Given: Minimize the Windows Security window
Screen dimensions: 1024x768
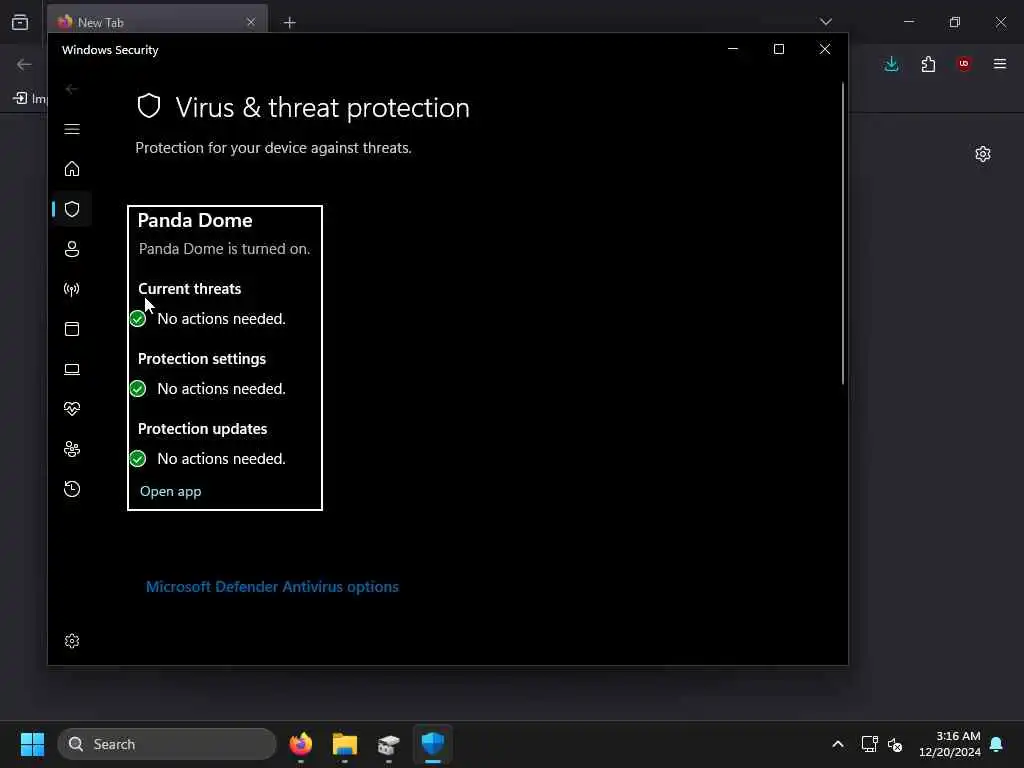Looking at the screenshot, I should click(733, 49).
